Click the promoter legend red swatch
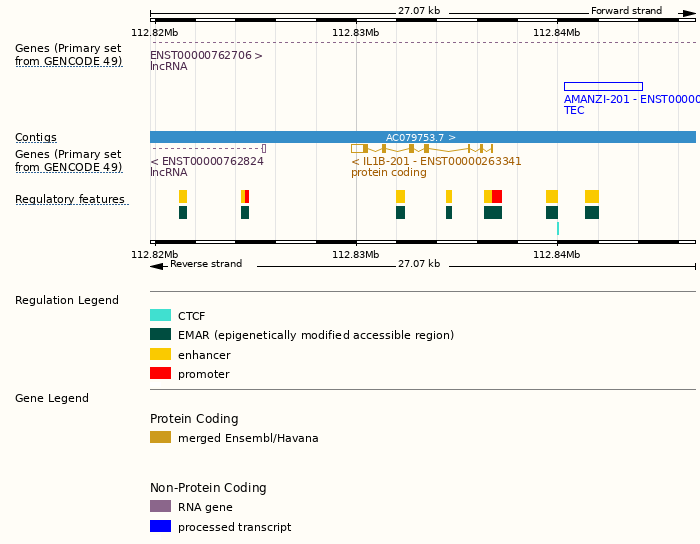Image resolution: width=700 pixels, height=544 pixels. [x=160, y=374]
